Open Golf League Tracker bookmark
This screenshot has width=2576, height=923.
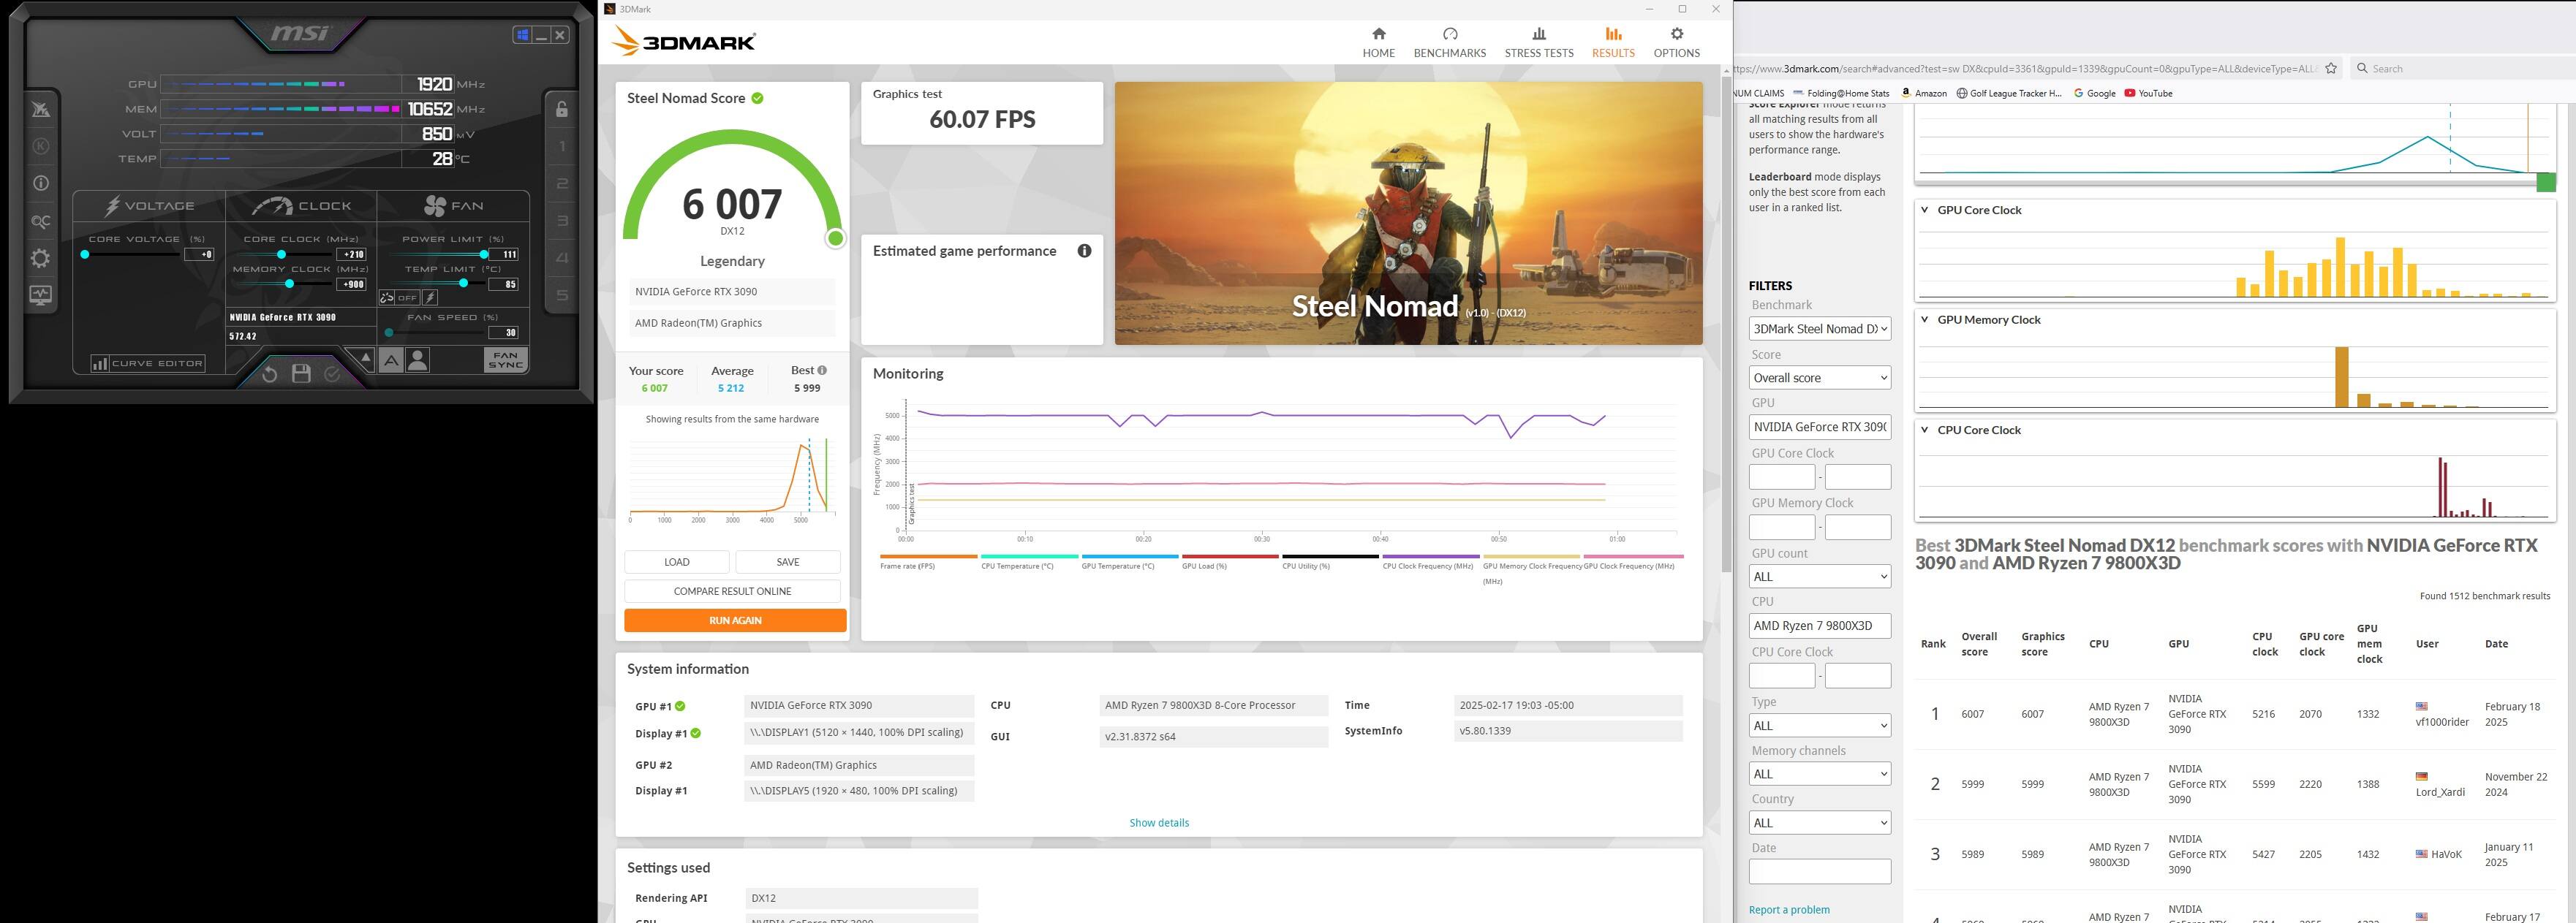tap(2009, 93)
